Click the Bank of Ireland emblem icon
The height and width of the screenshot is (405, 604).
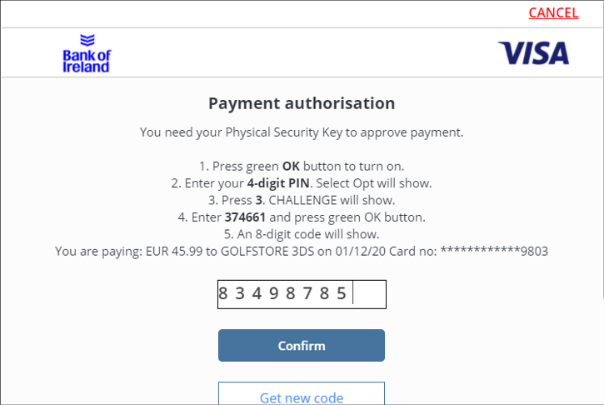pos(86,42)
